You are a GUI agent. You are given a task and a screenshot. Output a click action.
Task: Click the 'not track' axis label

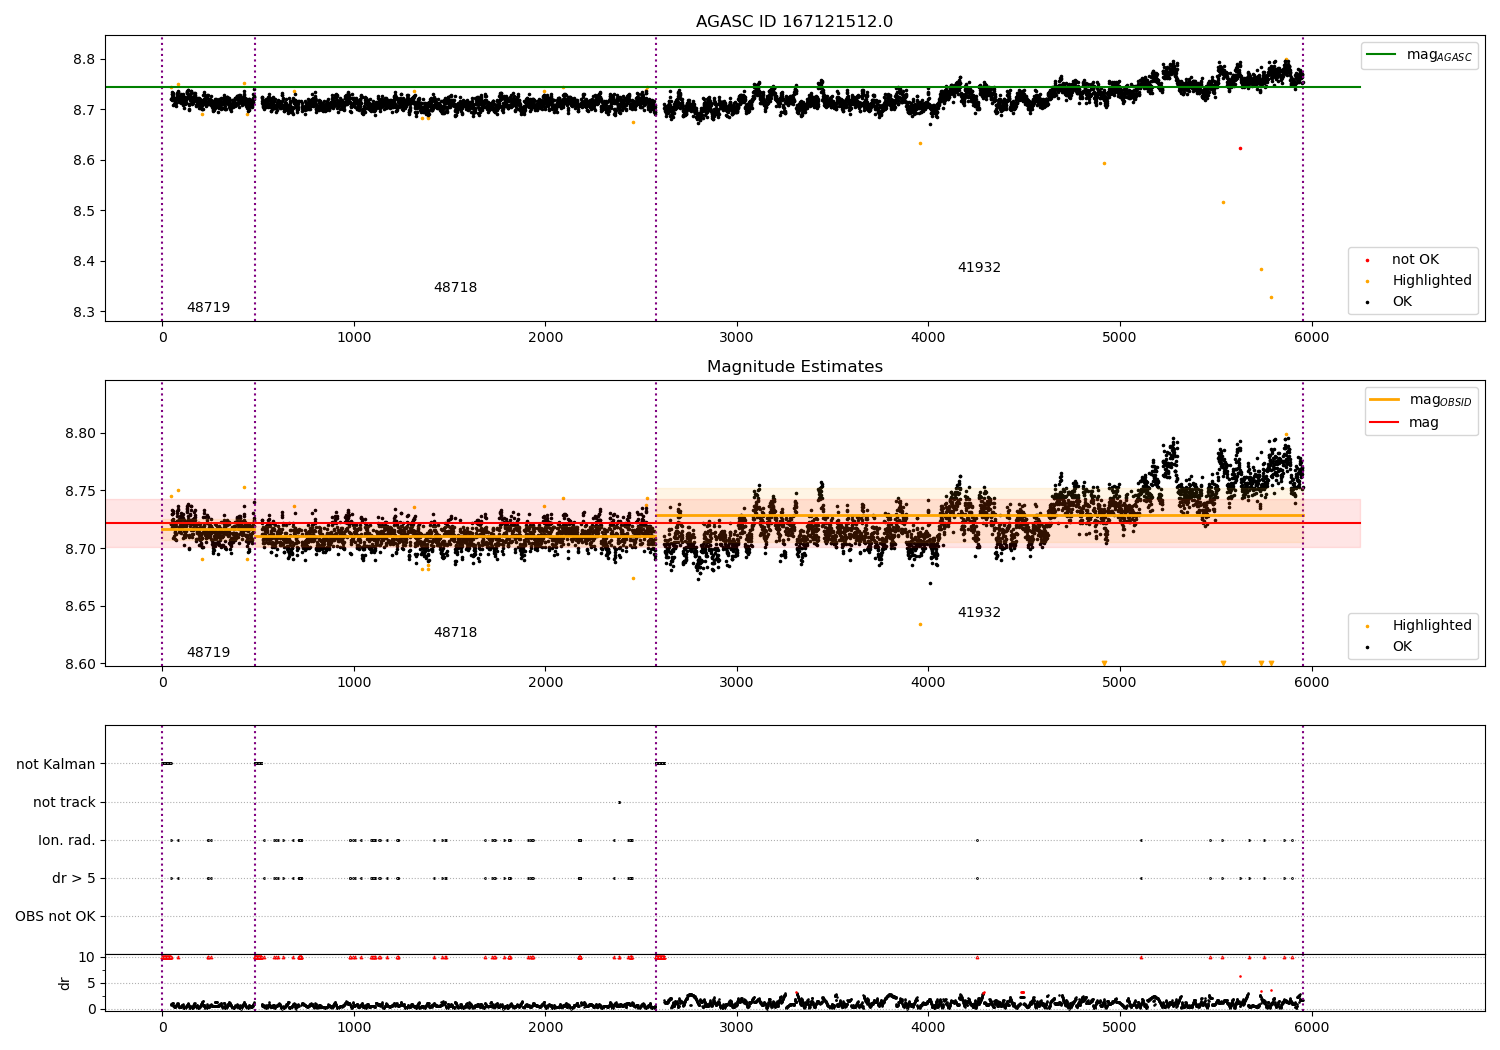click(x=64, y=802)
